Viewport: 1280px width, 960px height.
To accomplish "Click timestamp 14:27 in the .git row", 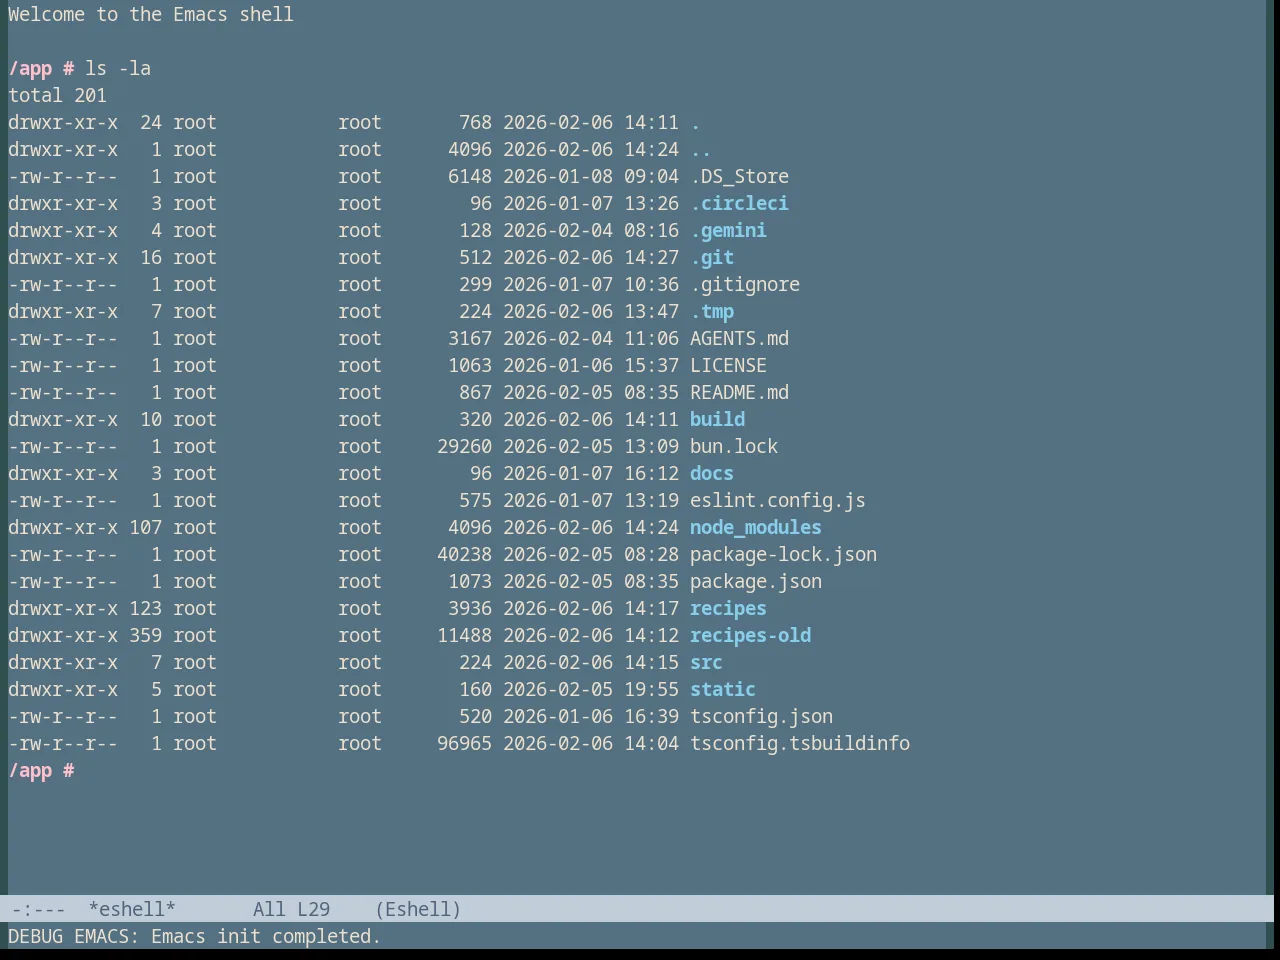I will click(651, 257).
